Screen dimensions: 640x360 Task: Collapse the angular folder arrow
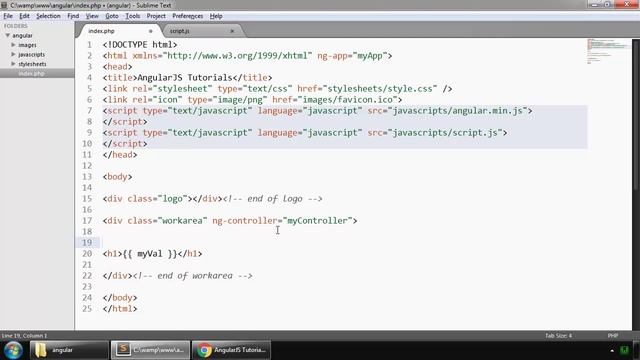pos(7,36)
